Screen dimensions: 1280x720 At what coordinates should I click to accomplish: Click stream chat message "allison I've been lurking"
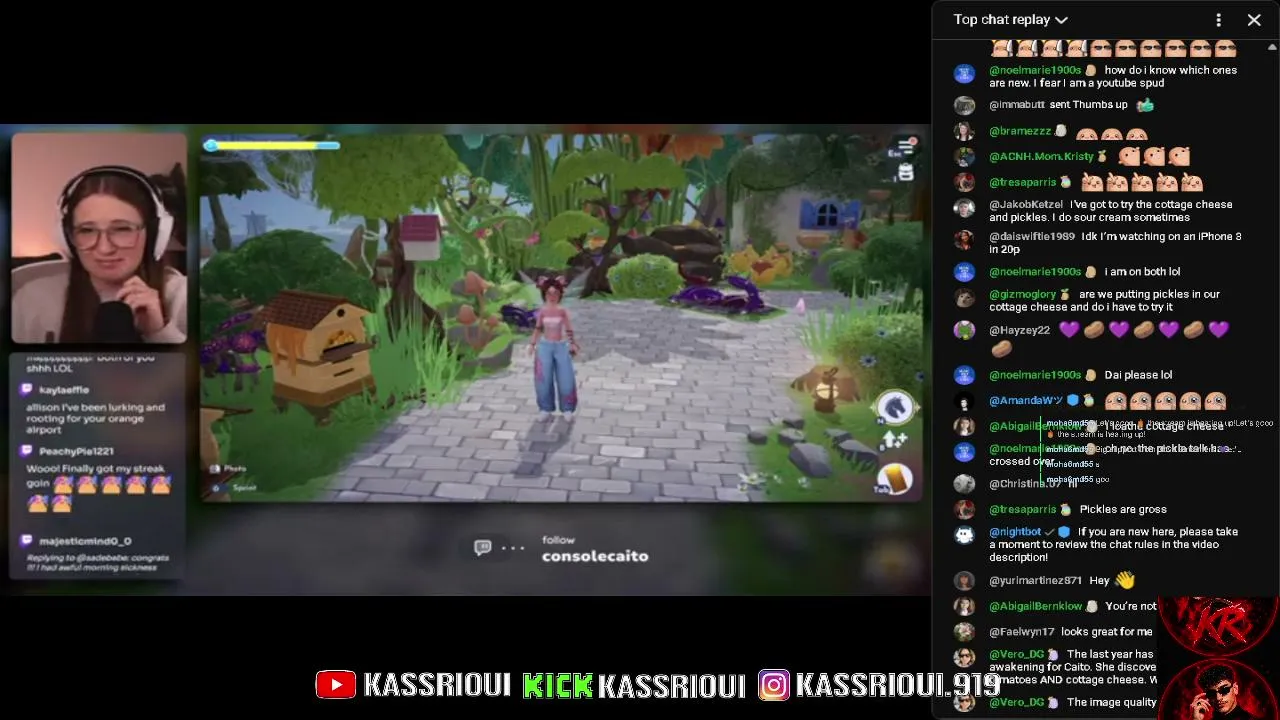click(96, 419)
